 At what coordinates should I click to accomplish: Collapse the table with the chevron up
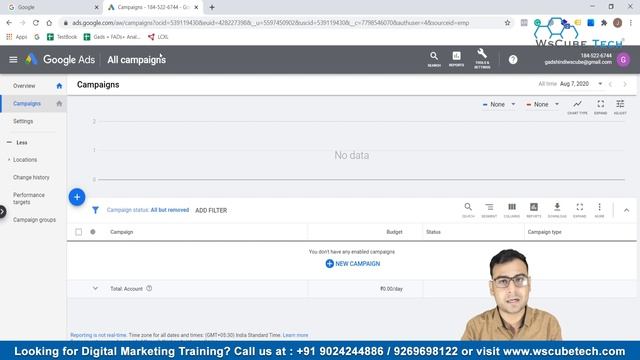tap(627, 210)
